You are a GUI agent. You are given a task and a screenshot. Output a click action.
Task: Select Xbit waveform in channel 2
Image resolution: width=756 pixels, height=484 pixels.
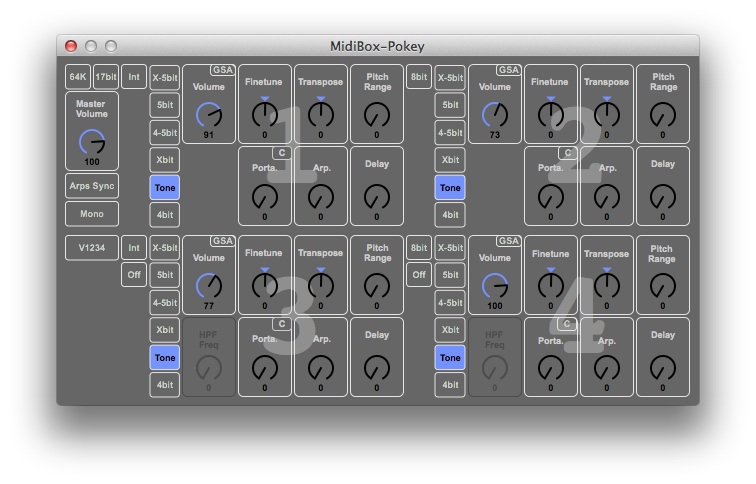[450, 159]
